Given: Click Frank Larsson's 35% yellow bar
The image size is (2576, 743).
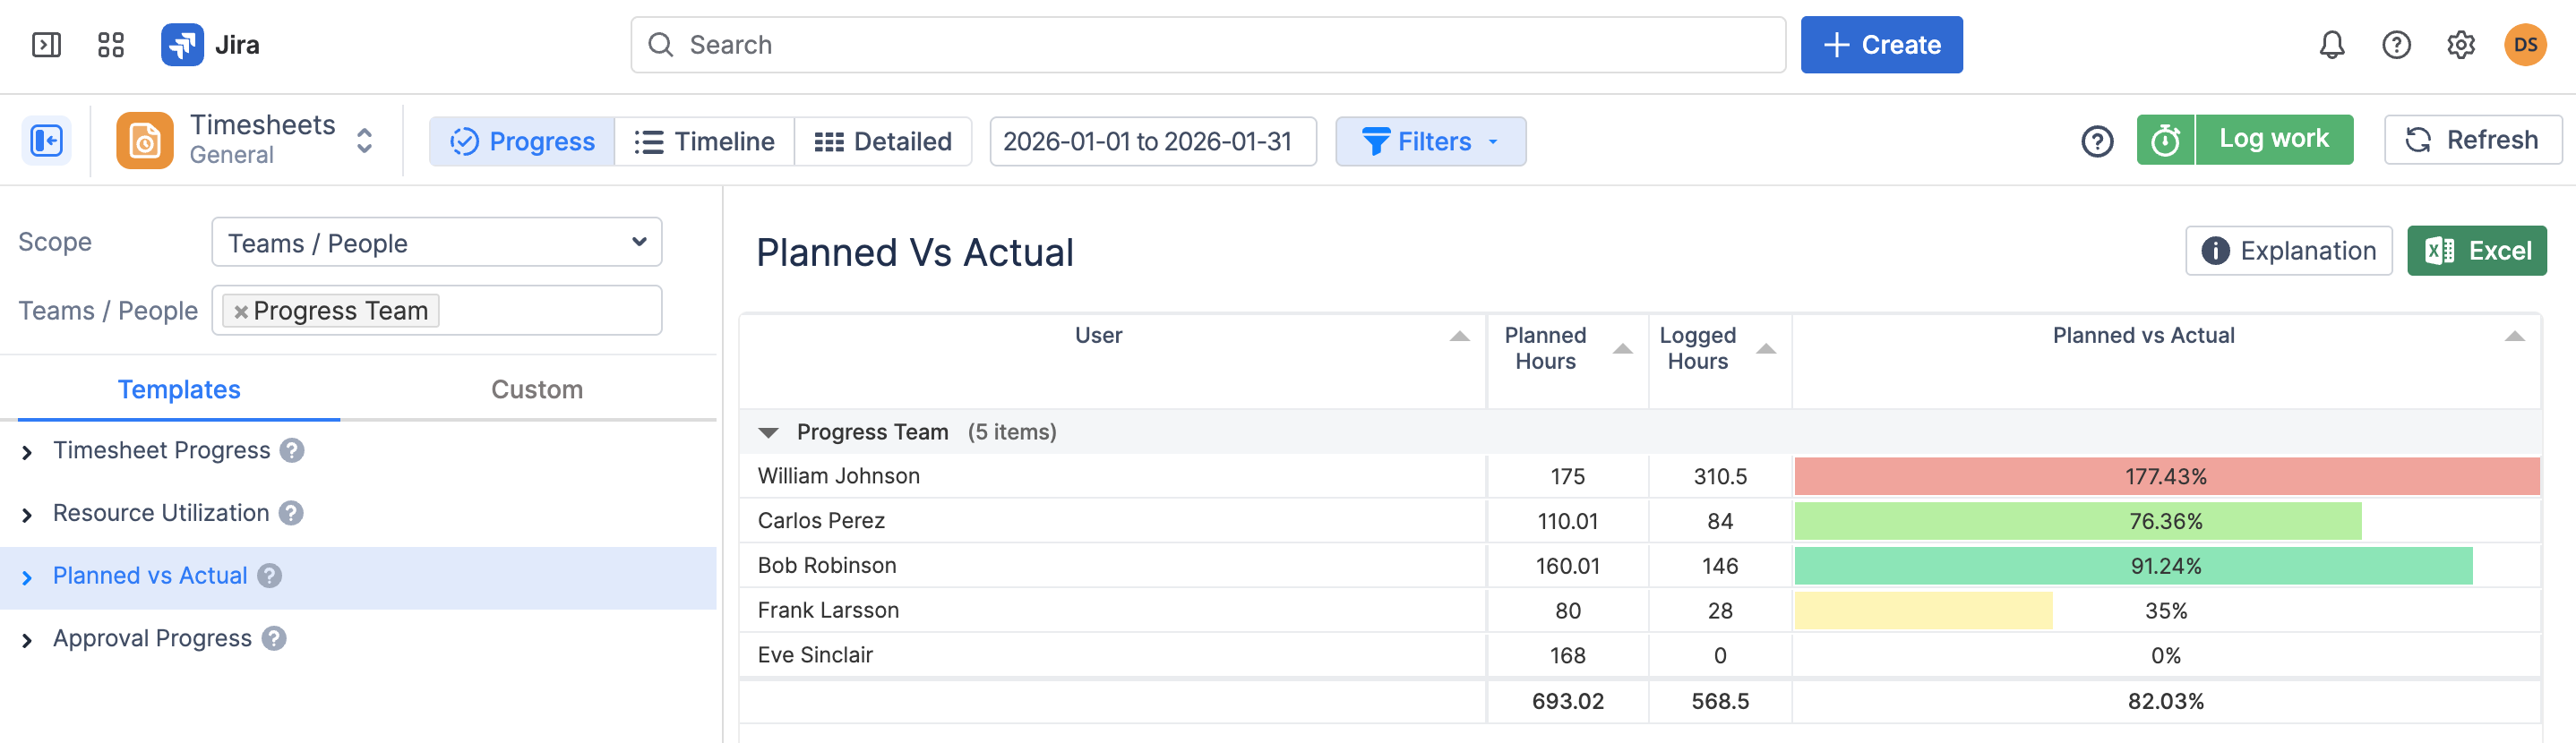Looking at the screenshot, I should [x=1923, y=611].
